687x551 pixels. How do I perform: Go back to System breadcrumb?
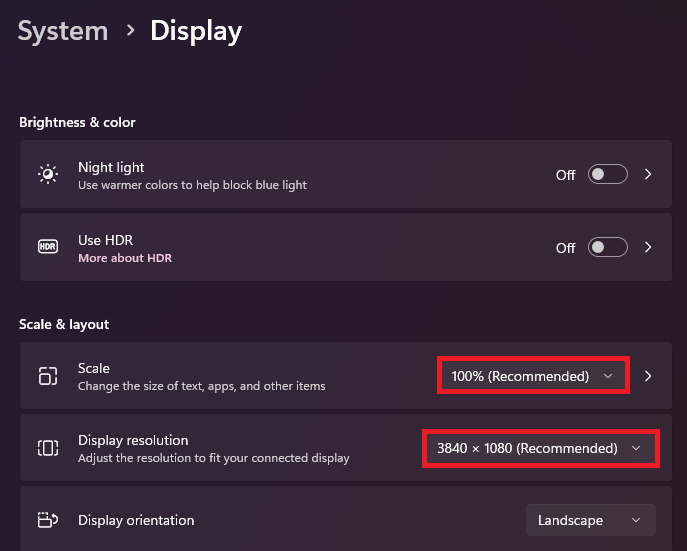point(63,30)
